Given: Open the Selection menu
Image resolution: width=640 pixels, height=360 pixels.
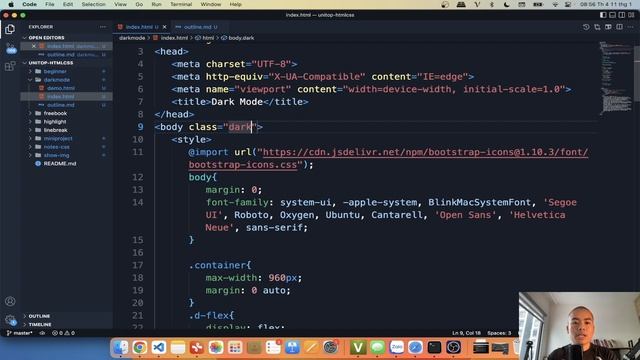Looking at the screenshot, I should click(x=93, y=4).
